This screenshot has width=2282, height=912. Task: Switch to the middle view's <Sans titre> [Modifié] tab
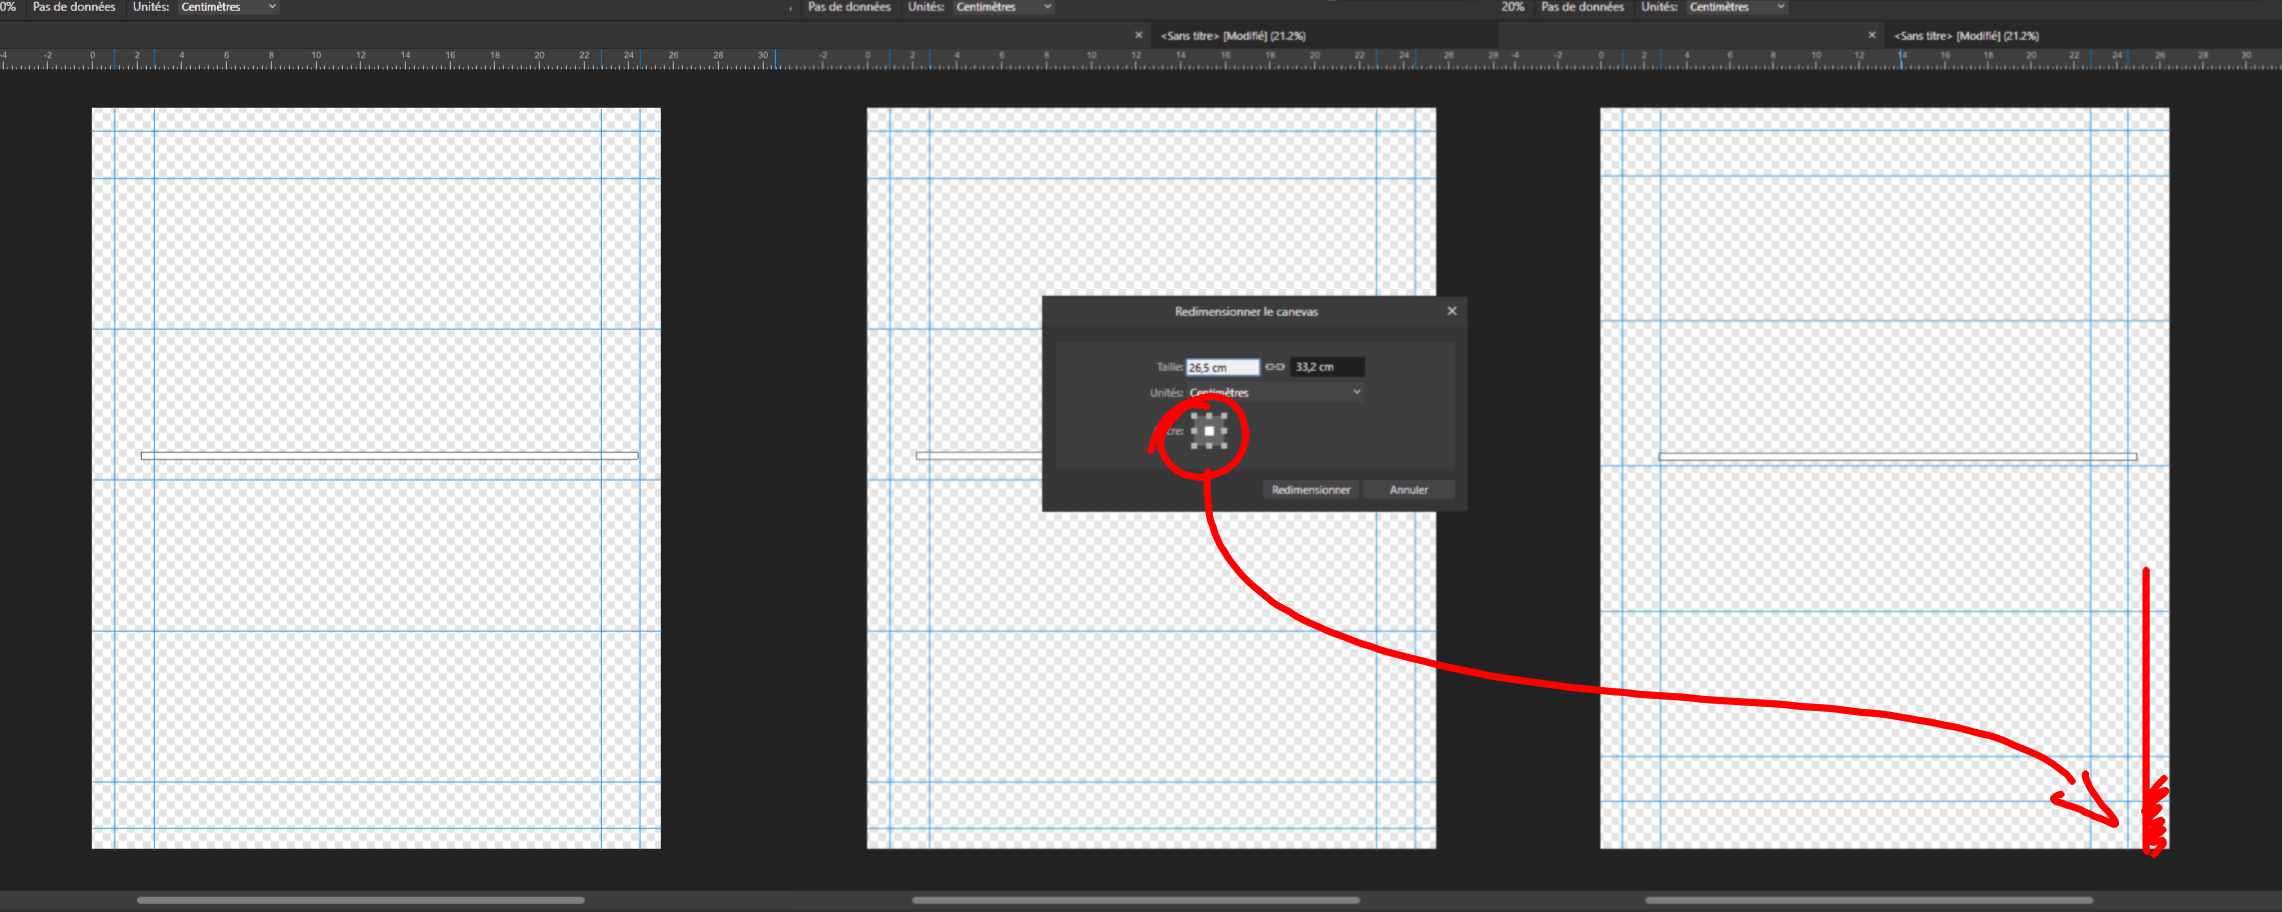1233,36
